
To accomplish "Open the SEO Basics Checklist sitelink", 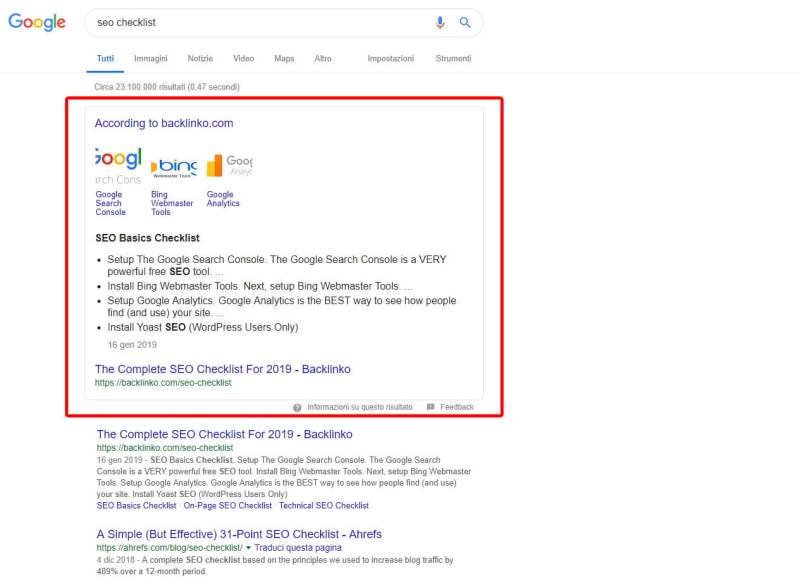I will (x=136, y=505).
